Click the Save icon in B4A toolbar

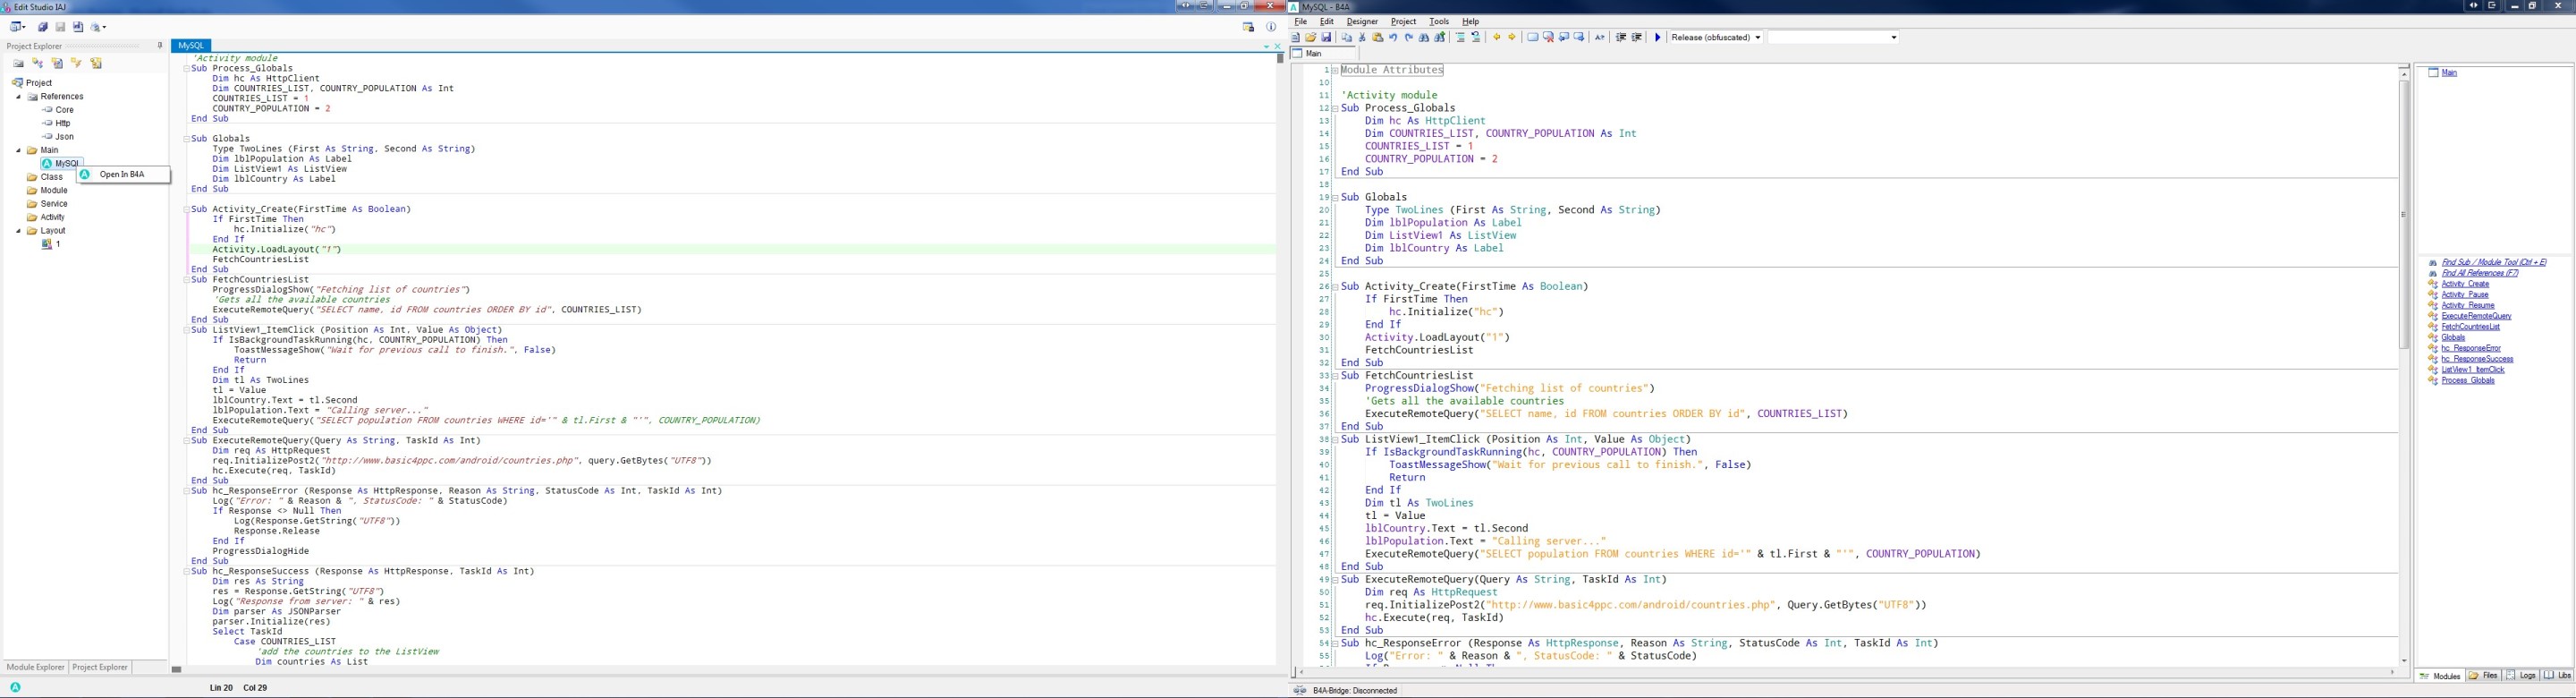click(x=1327, y=38)
